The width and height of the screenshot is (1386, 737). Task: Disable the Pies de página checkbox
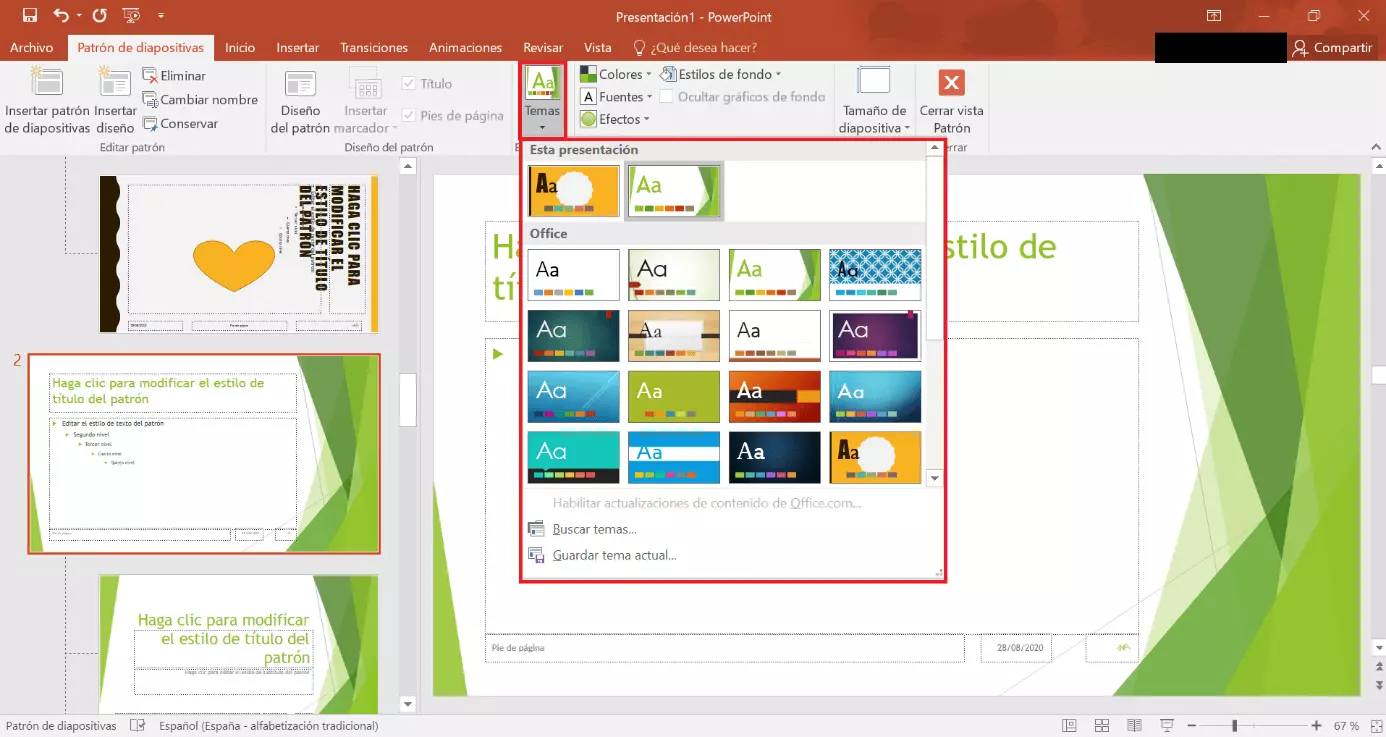pyautogui.click(x=409, y=116)
